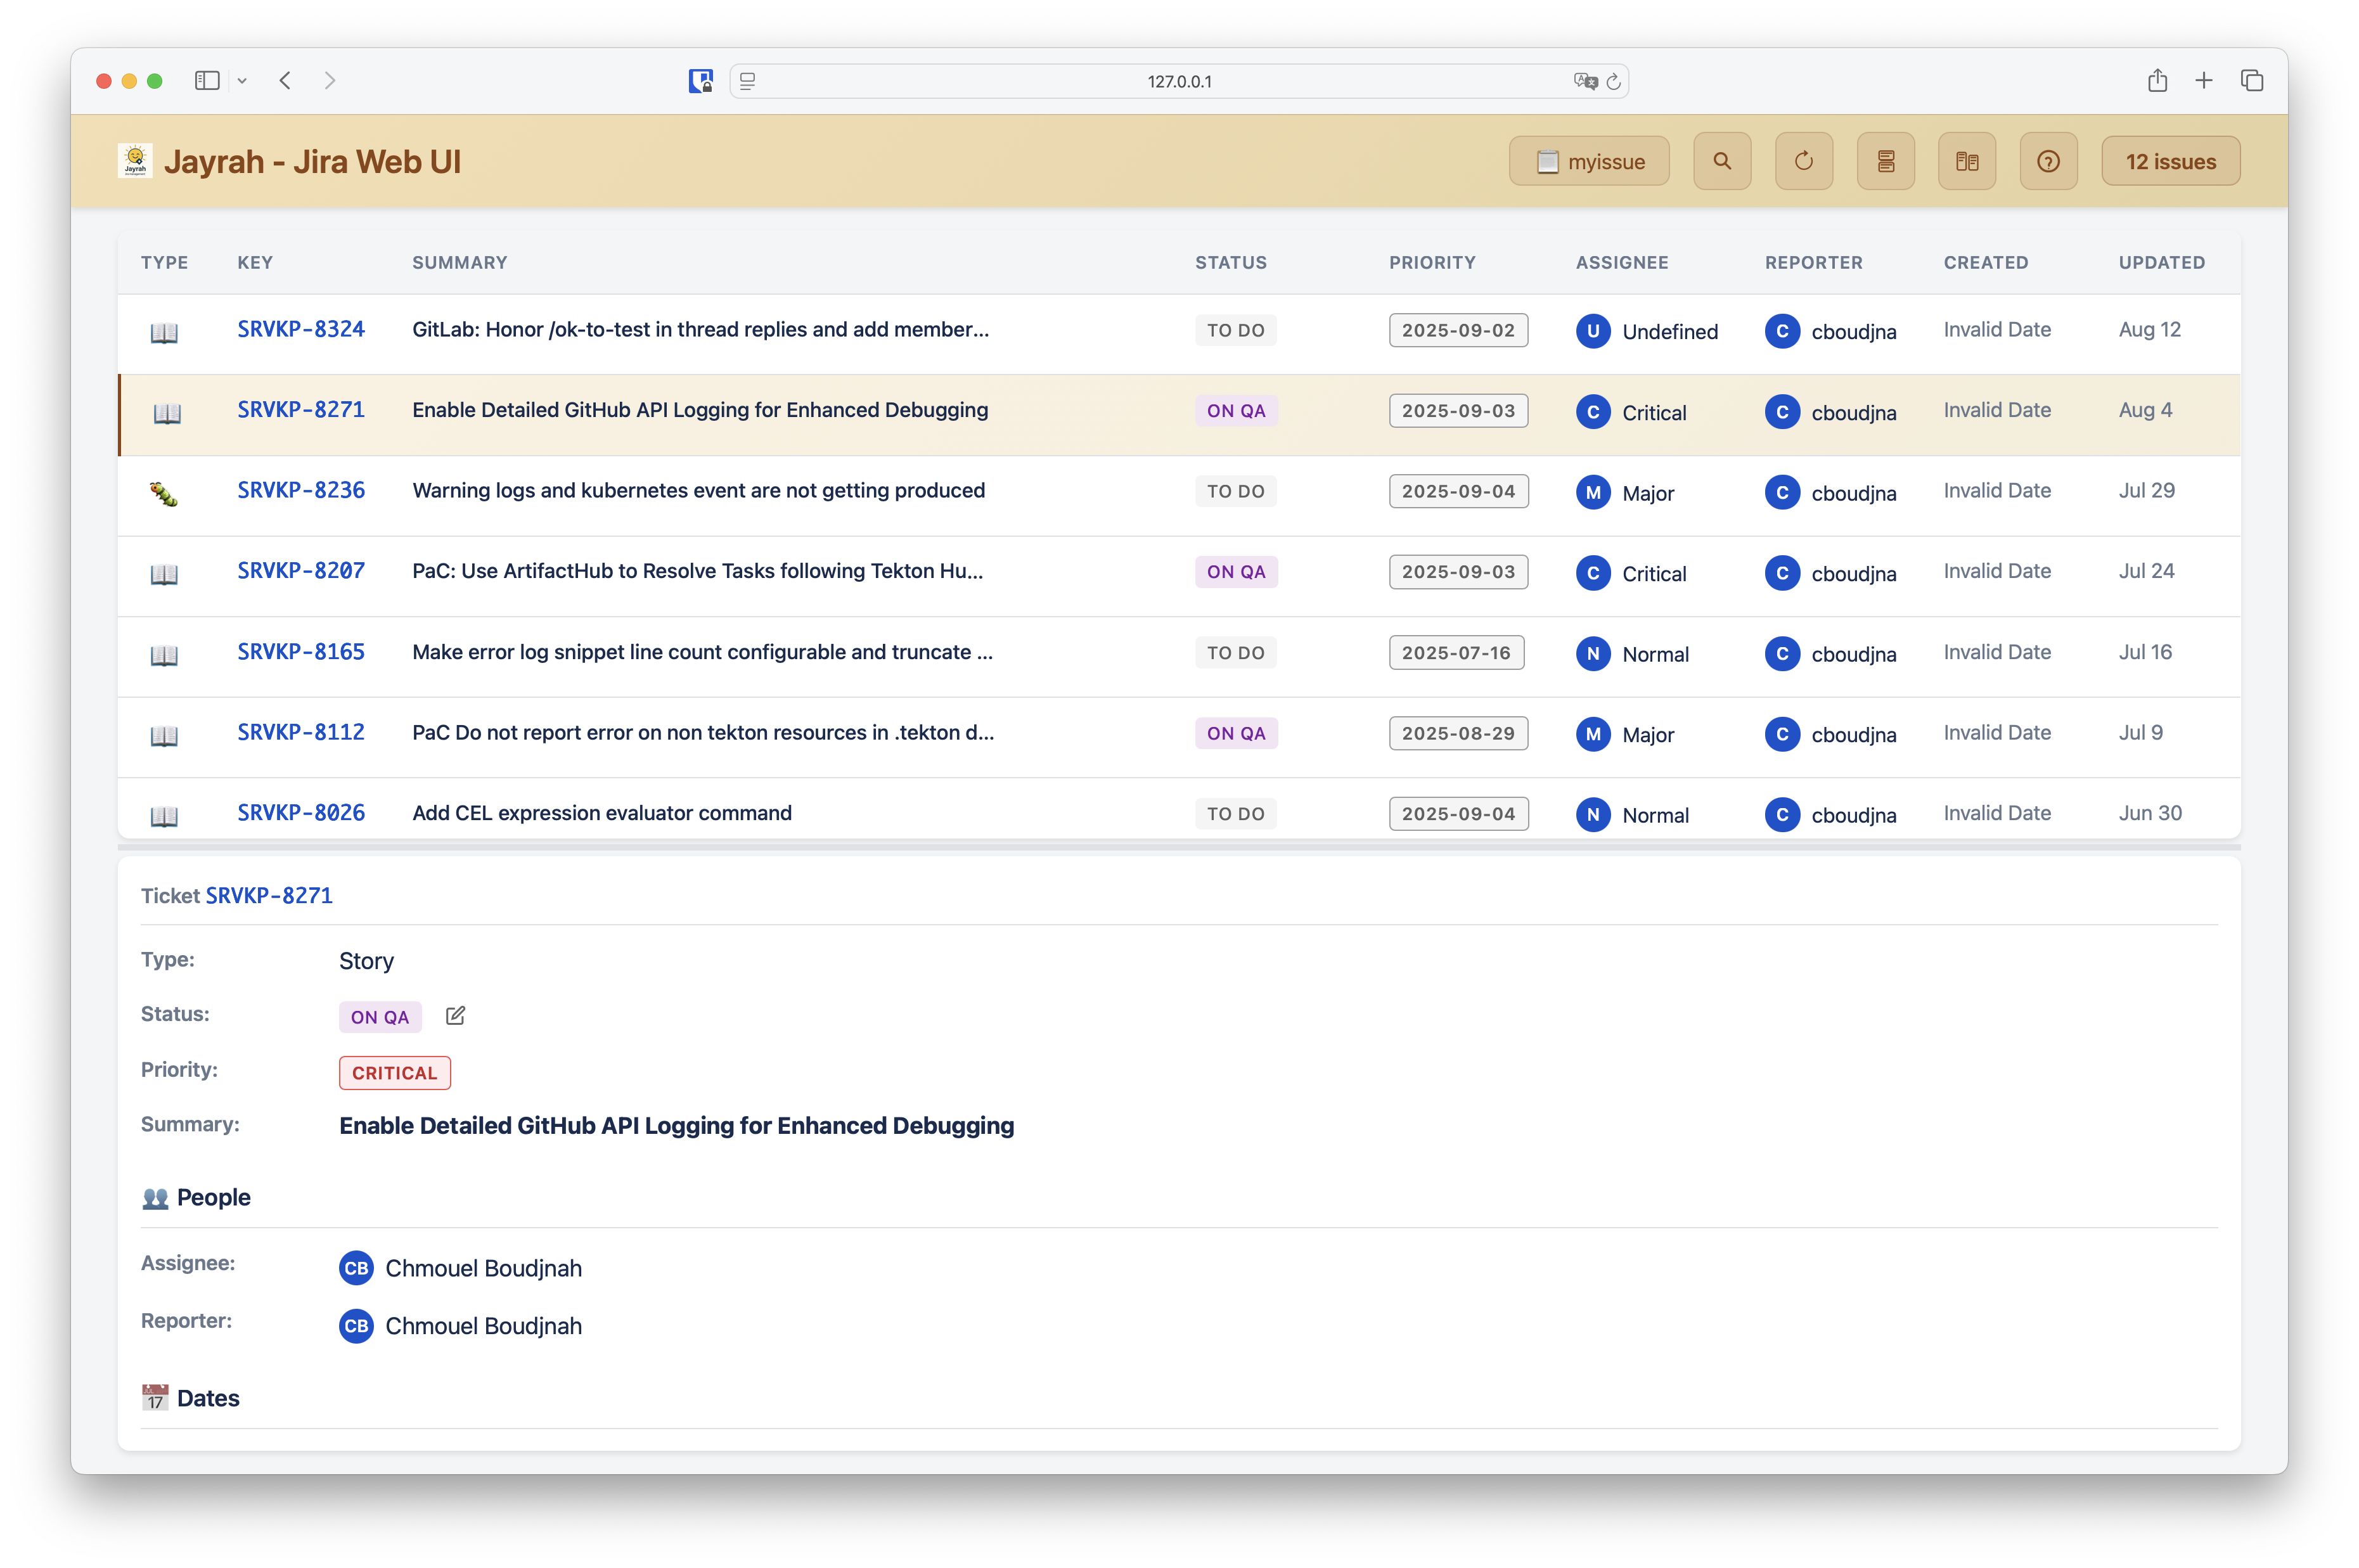Image resolution: width=2359 pixels, height=1568 pixels.
Task: Show tab overview icon in browser
Action: point(2252,80)
